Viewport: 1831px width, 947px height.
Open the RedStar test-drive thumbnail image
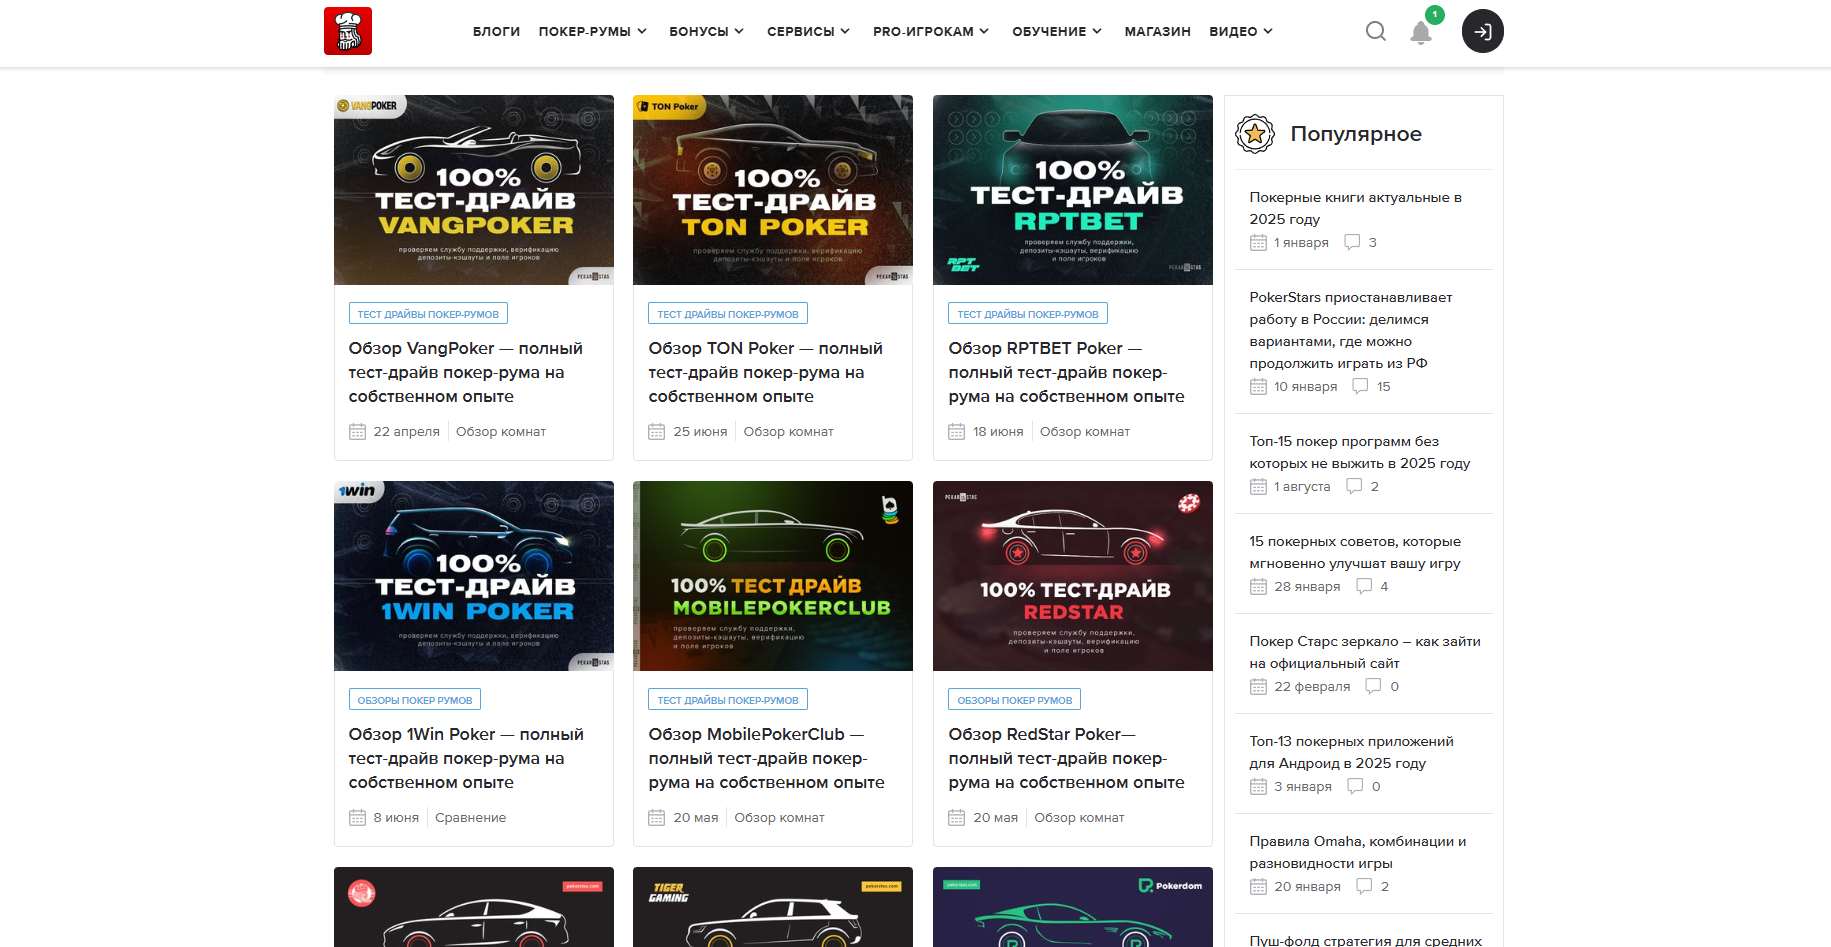point(1072,576)
